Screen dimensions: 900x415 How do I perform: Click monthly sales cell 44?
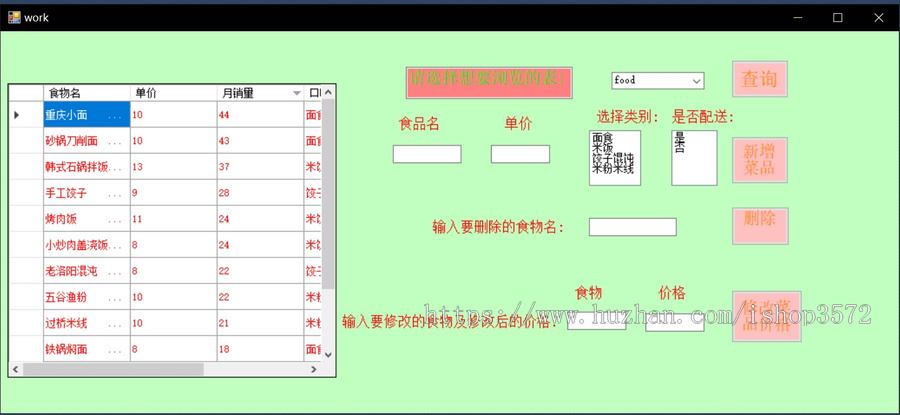[x=260, y=115]
